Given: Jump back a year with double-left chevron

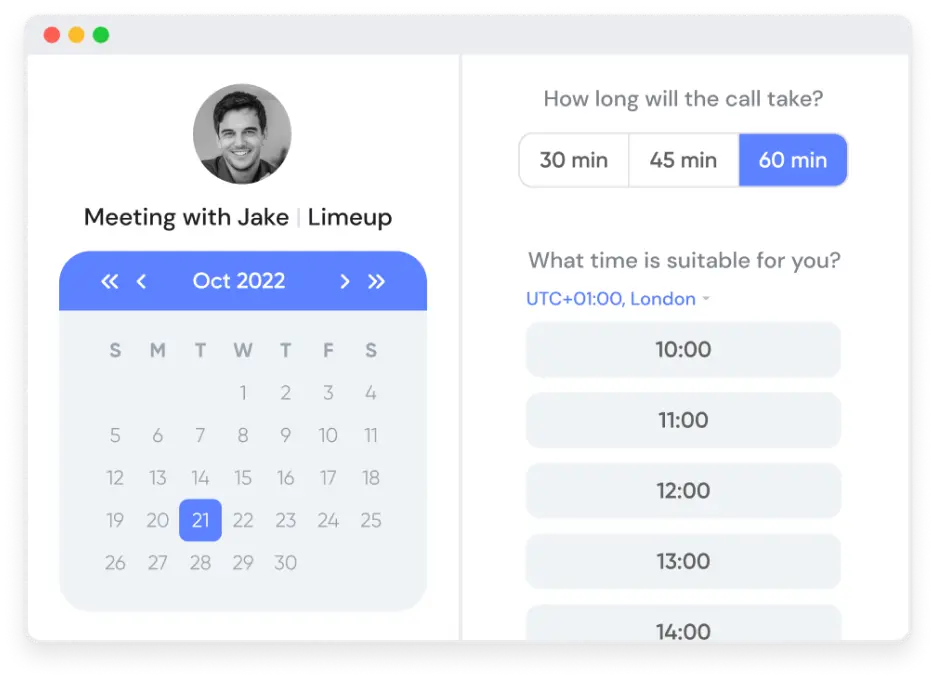Looking at the screenshot, I should pos(109,281).
